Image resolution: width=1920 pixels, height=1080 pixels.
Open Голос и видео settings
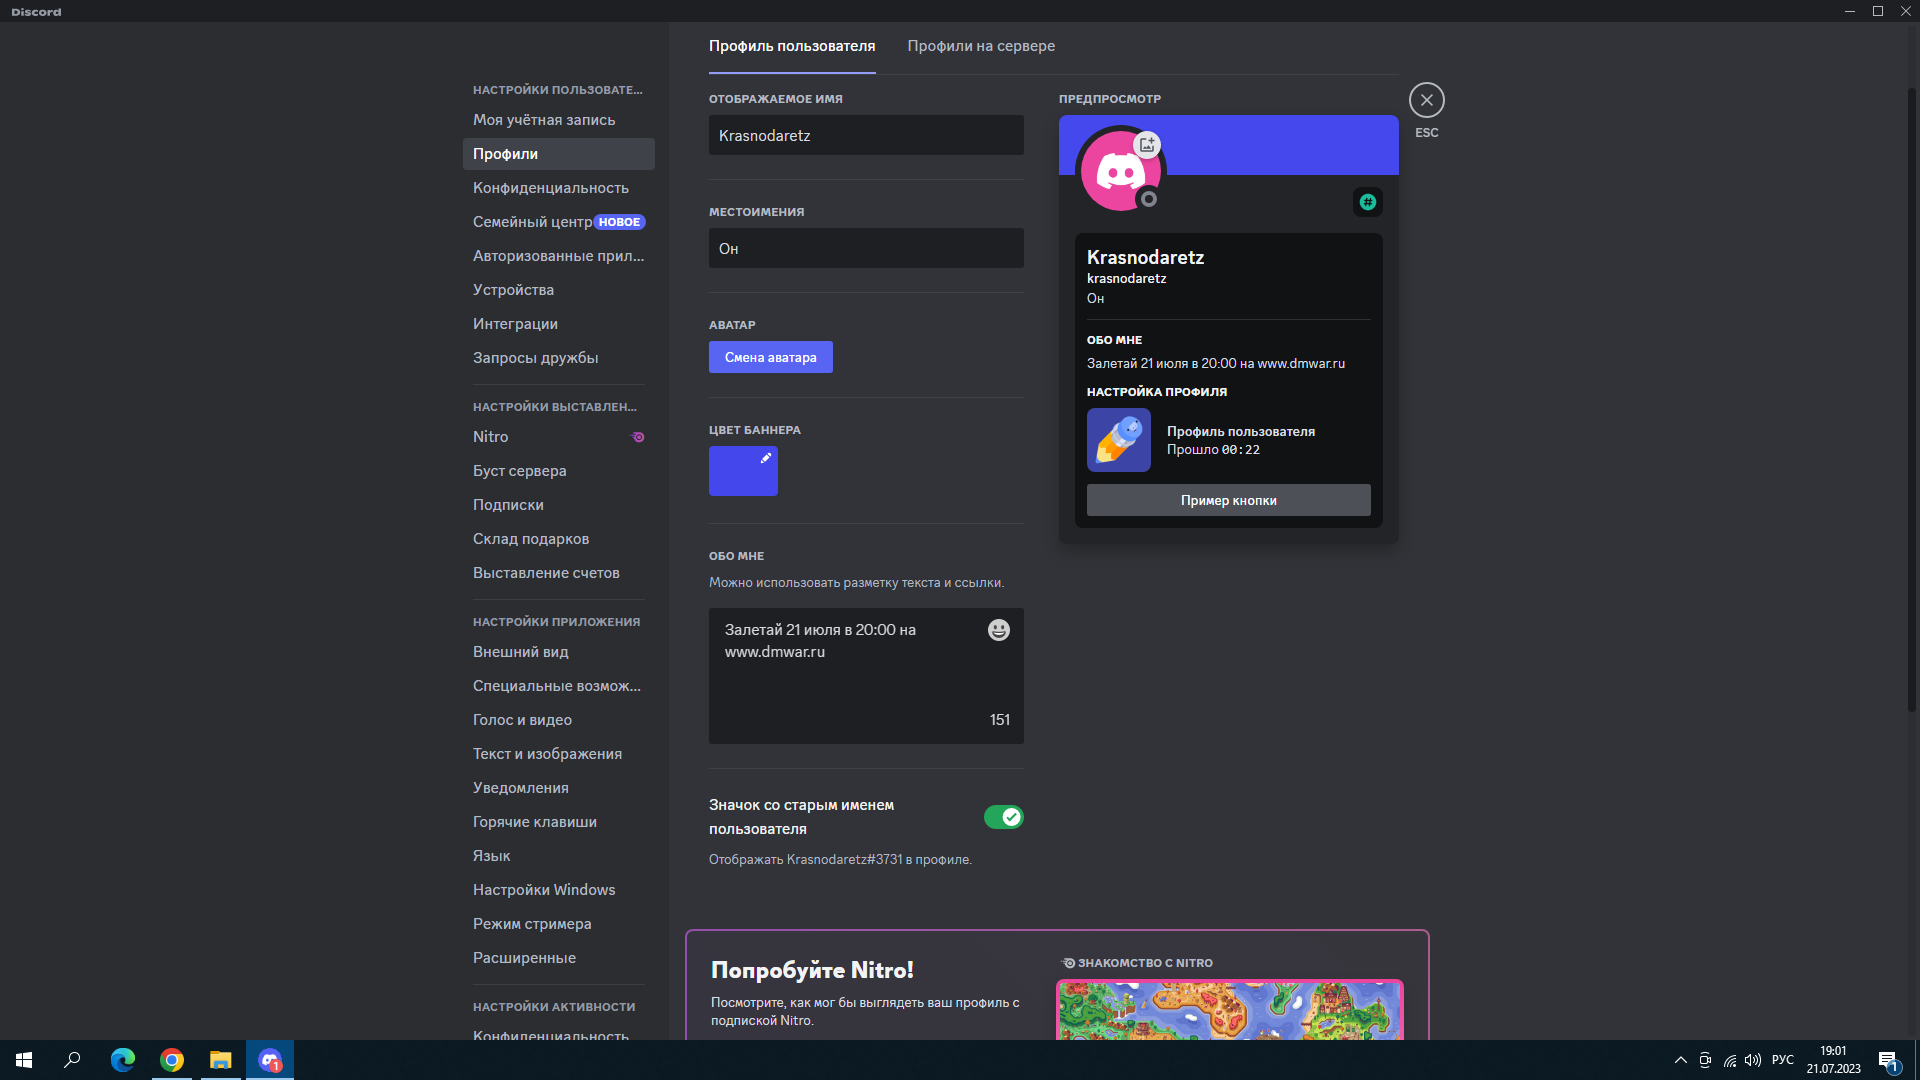click(558, 720)
